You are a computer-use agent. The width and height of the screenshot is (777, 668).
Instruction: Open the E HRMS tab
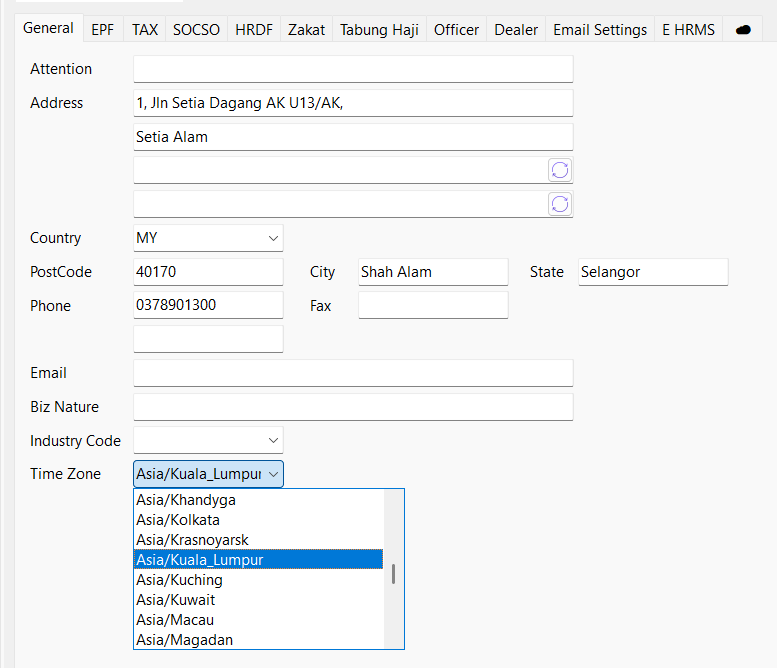tap(688, 30)
